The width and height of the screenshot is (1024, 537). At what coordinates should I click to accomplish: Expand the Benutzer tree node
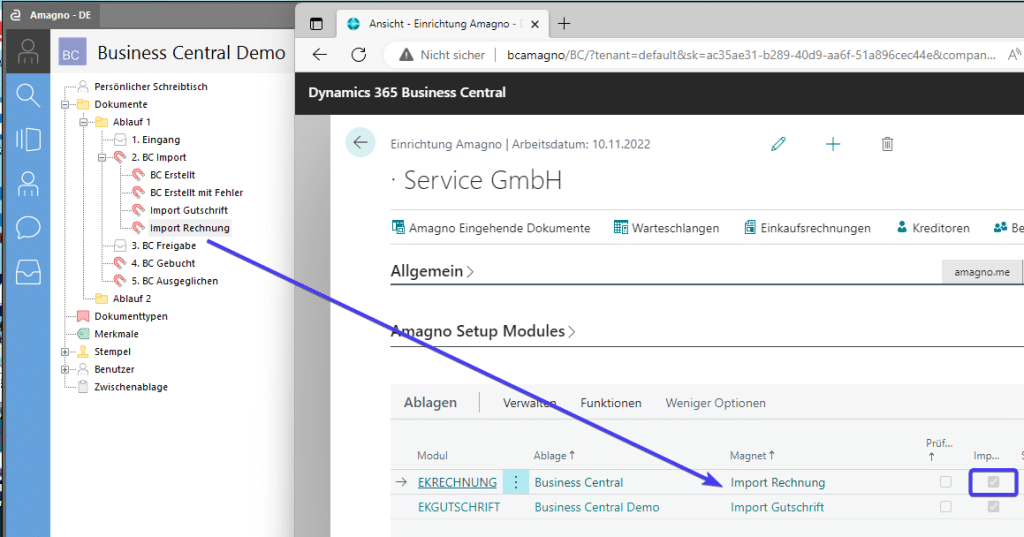[65, 369]
